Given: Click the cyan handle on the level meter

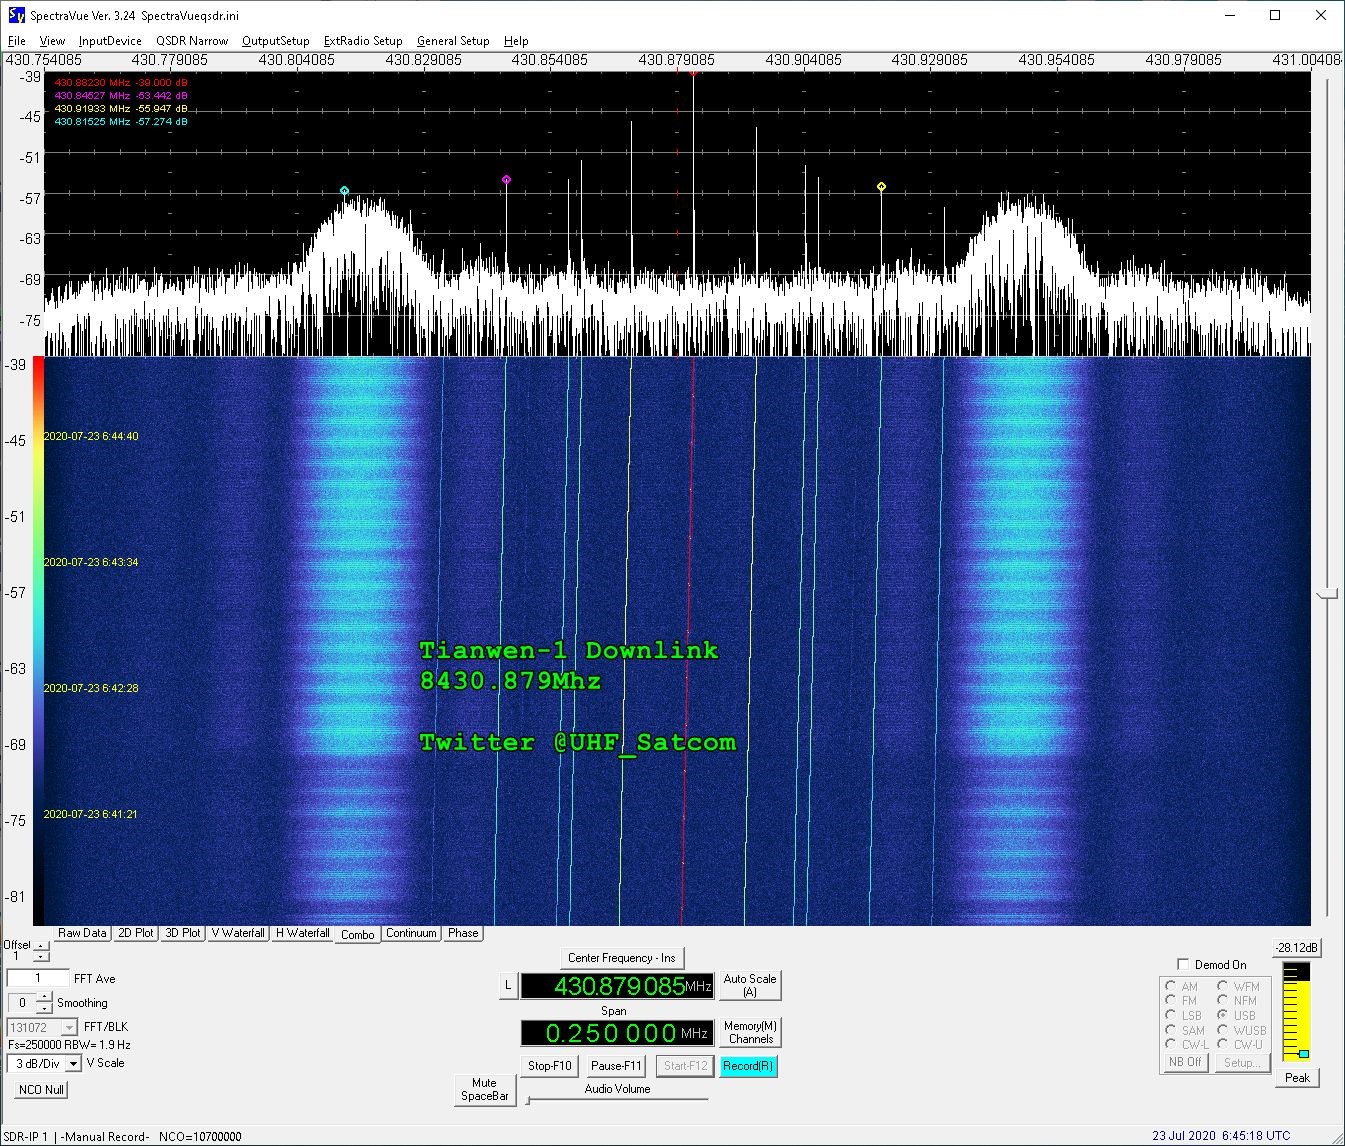Looking at the screenshot, I should pos(1303,1054).
